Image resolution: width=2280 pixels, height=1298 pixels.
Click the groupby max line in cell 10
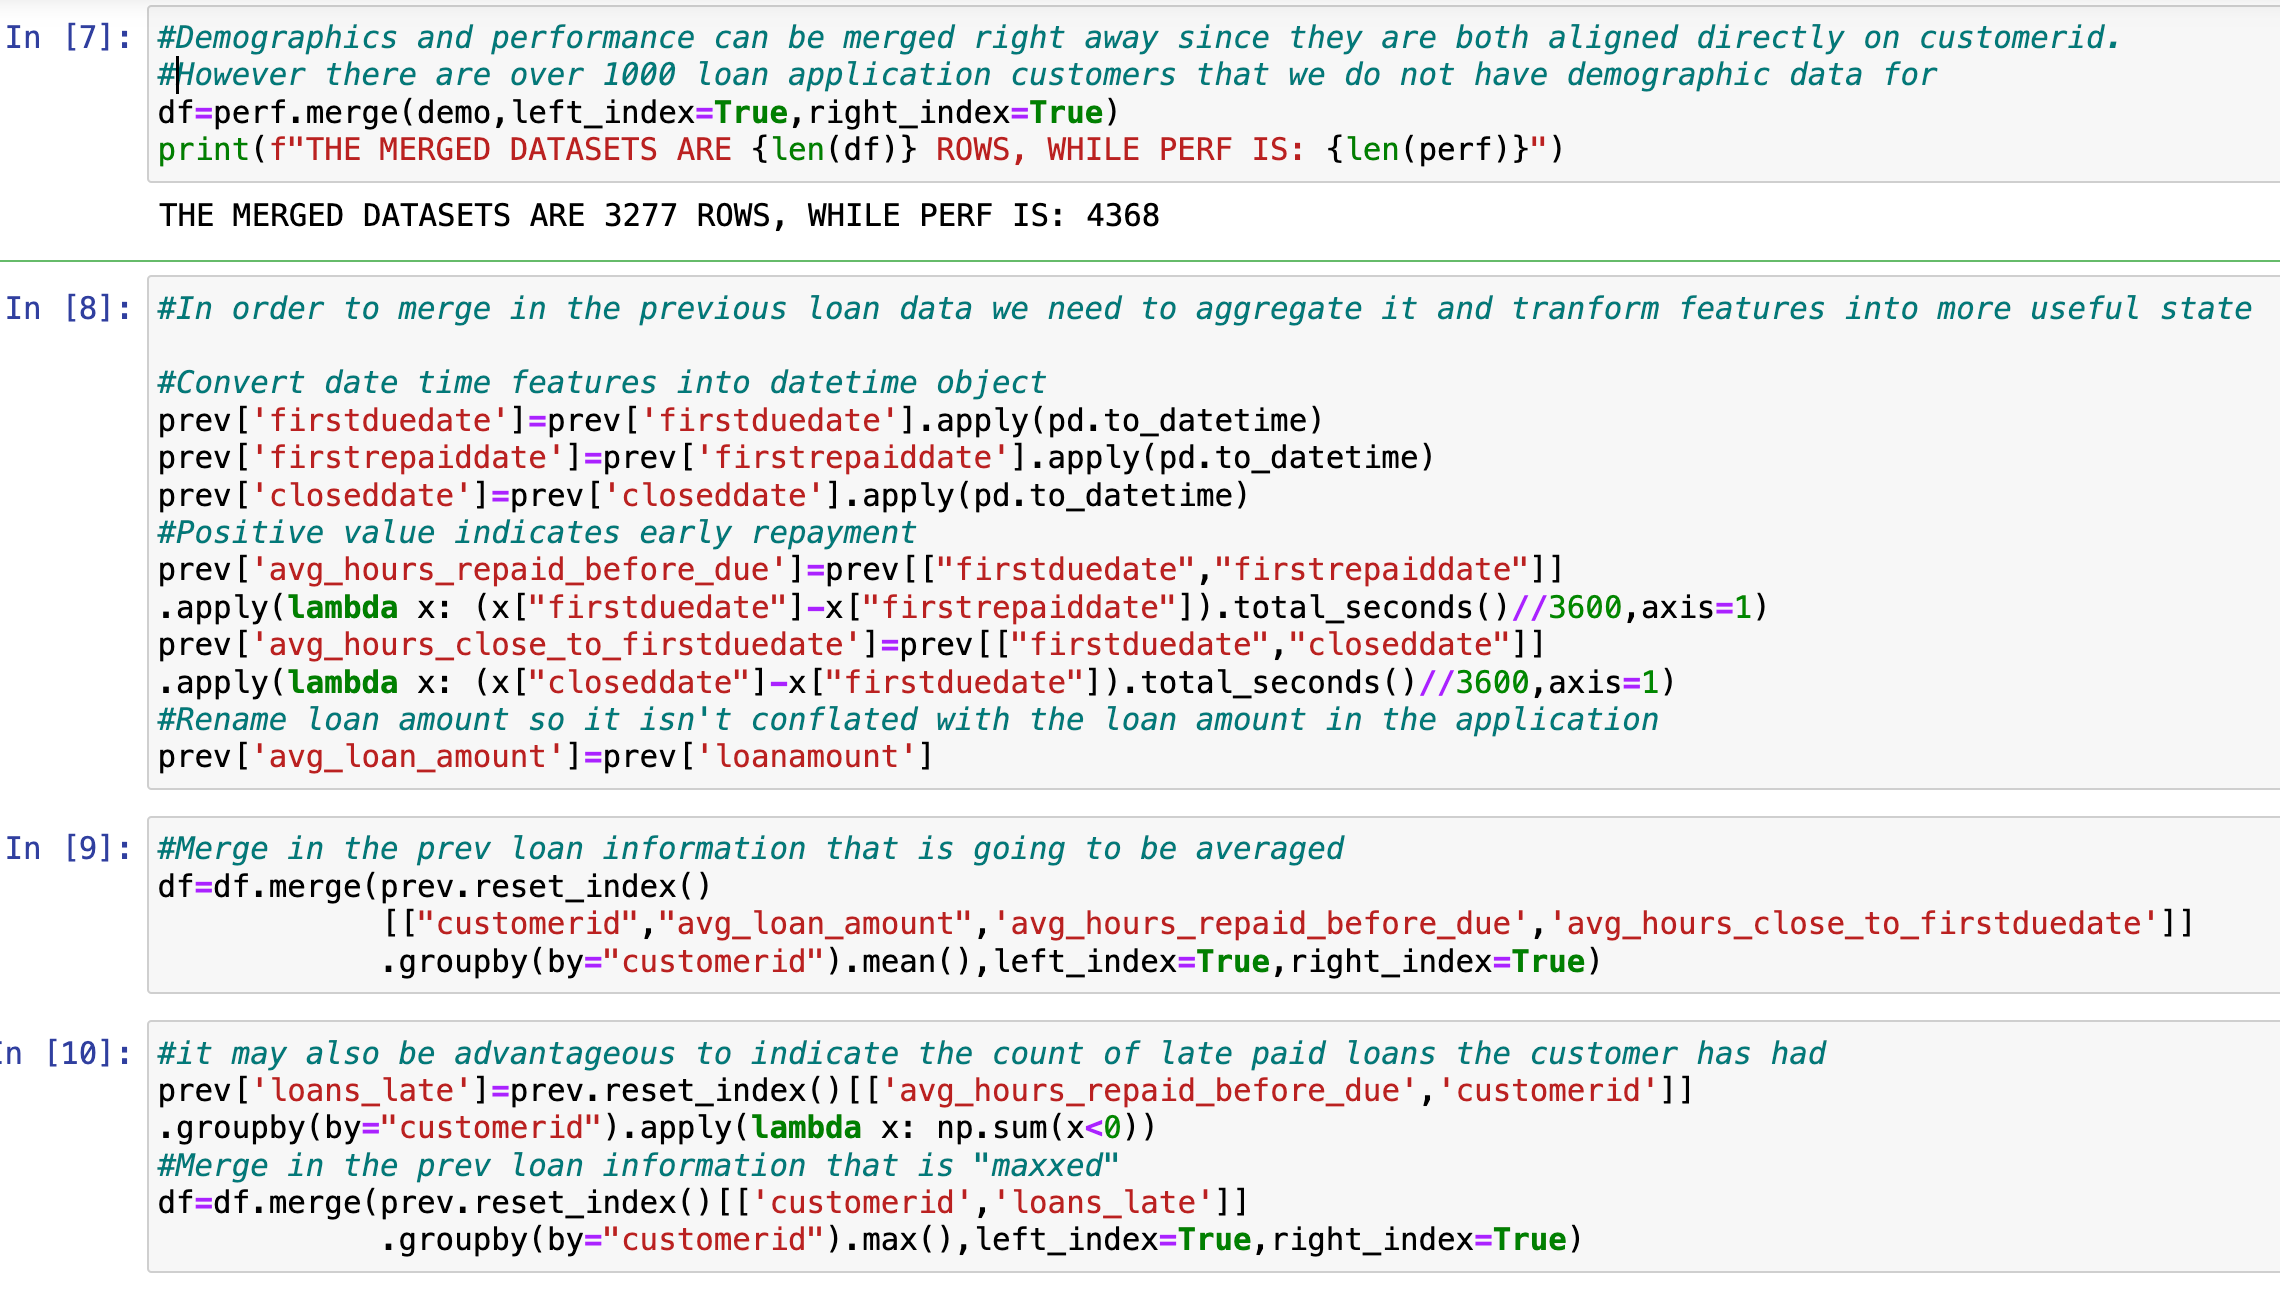tap(980, 1240)
